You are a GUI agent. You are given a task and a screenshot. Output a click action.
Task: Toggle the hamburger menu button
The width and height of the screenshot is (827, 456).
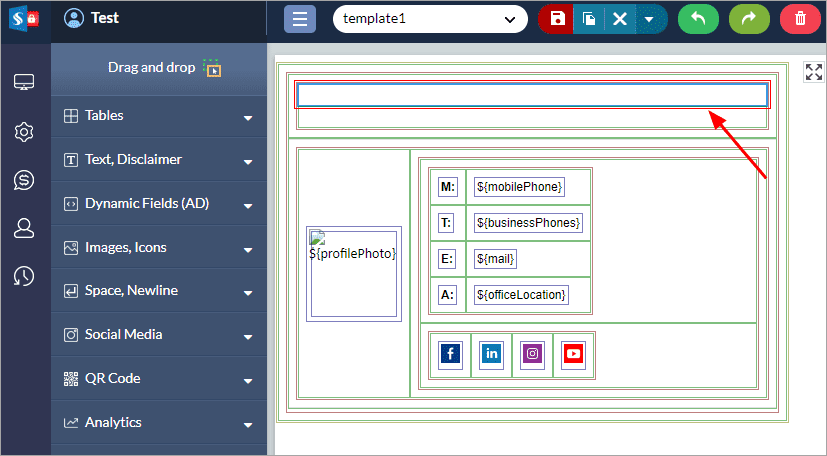(x=300, y=19)
